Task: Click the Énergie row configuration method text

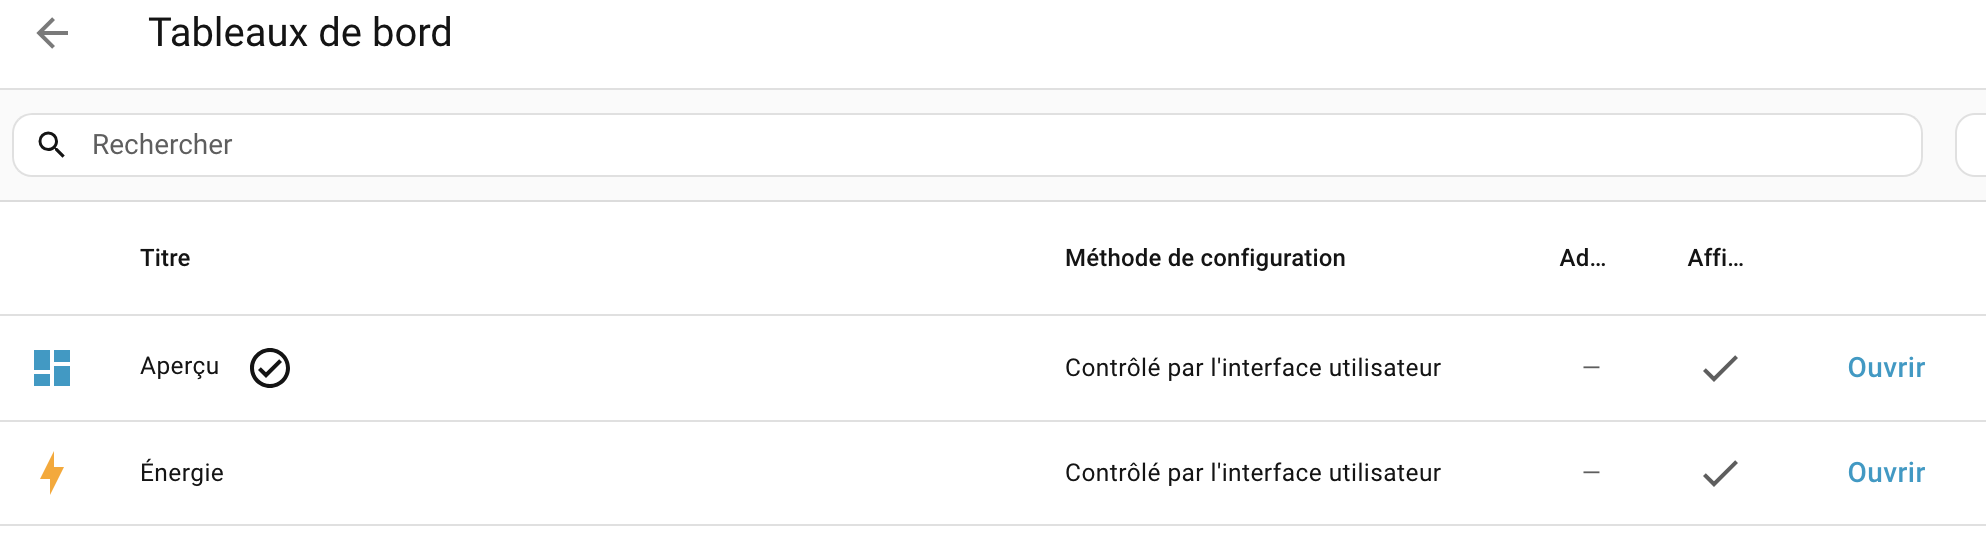Action: 1252,473
